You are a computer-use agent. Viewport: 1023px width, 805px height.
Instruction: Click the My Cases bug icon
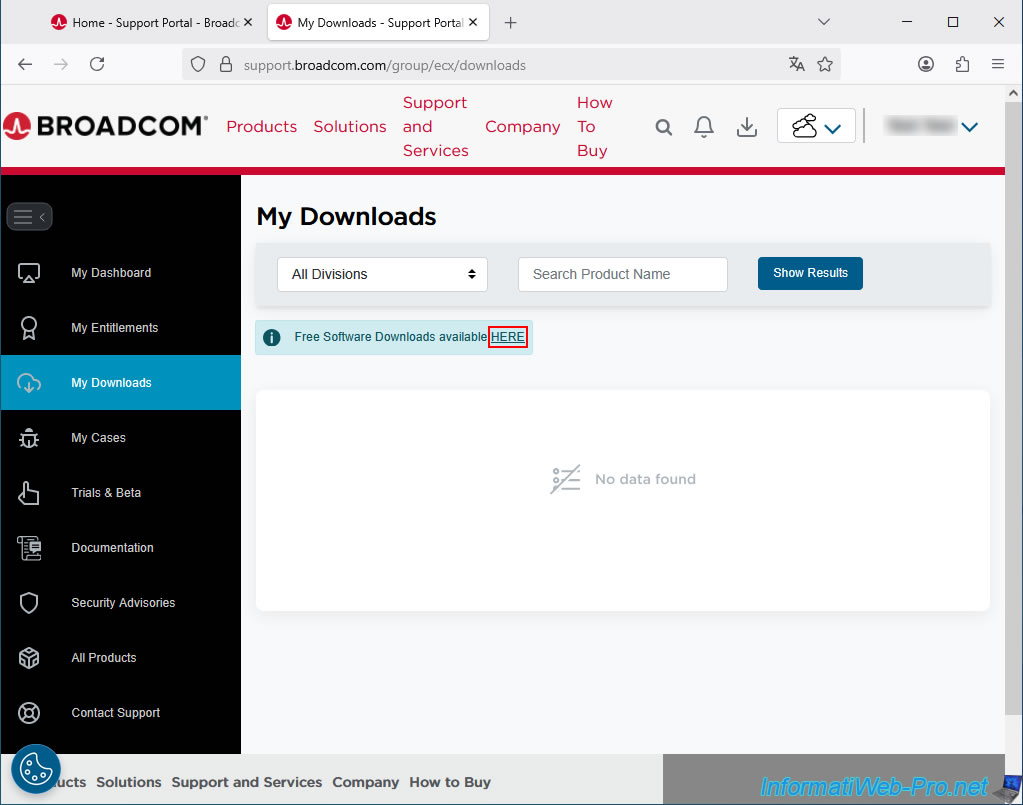(x=29, y=438)
